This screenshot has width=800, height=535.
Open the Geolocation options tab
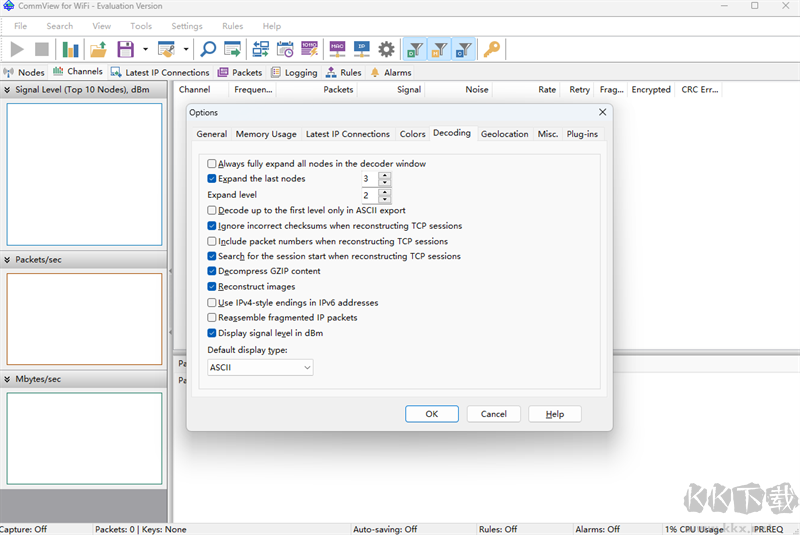pos(505,134)
